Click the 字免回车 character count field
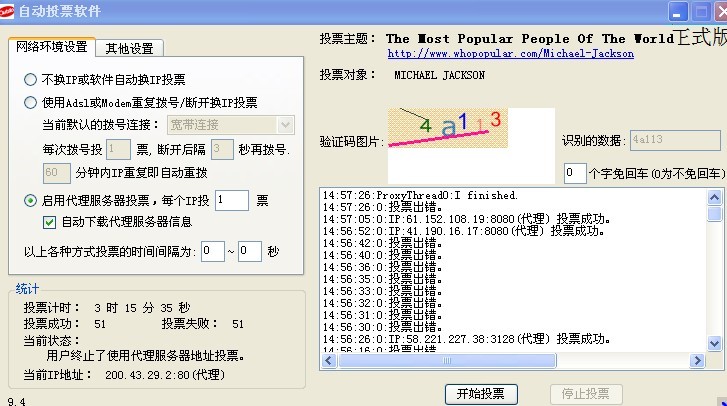727x406 pixels. (574, 173)
